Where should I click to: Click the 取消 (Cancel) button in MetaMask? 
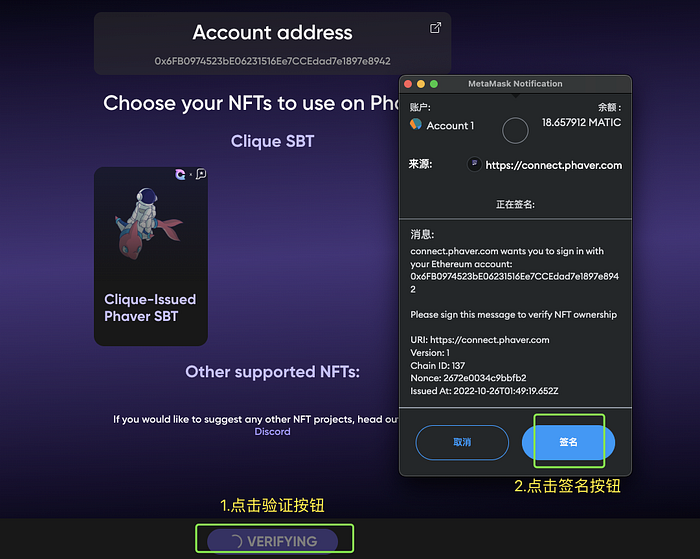pos(462,442)
